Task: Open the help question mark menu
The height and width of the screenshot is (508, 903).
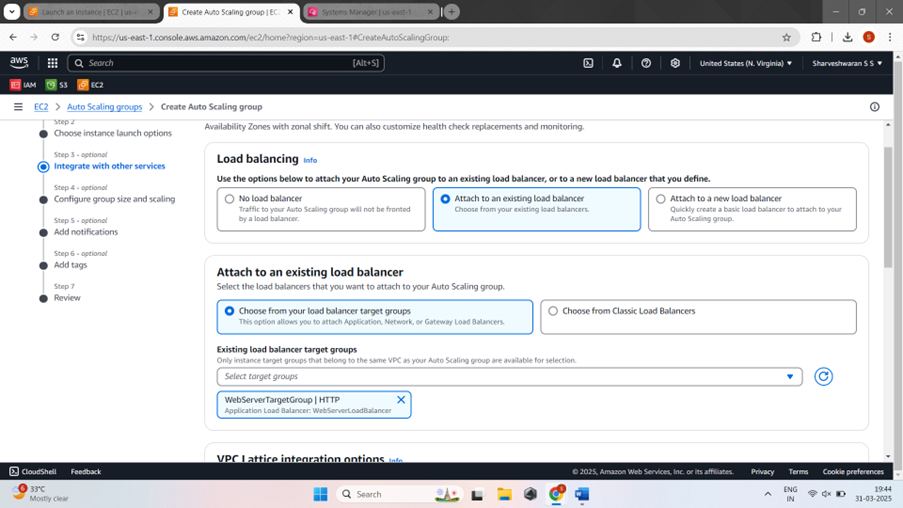Action: click(x=646, y=63)
